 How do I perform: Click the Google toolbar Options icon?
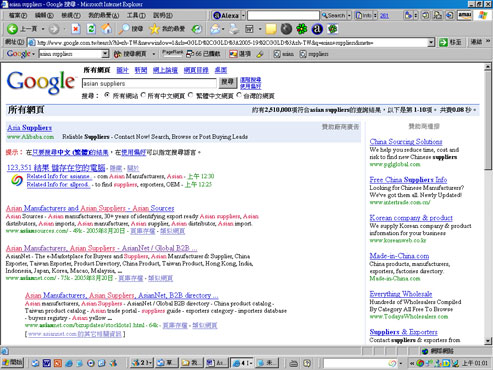(x=234, y=54)
